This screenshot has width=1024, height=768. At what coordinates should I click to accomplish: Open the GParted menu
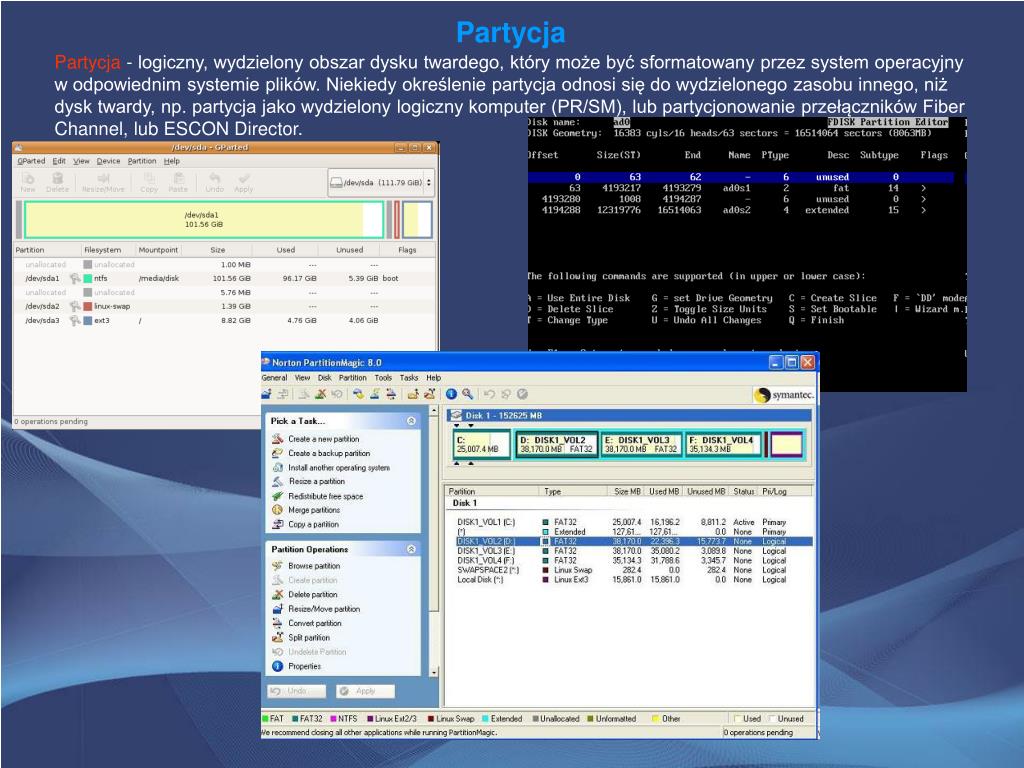click(31, 161)
